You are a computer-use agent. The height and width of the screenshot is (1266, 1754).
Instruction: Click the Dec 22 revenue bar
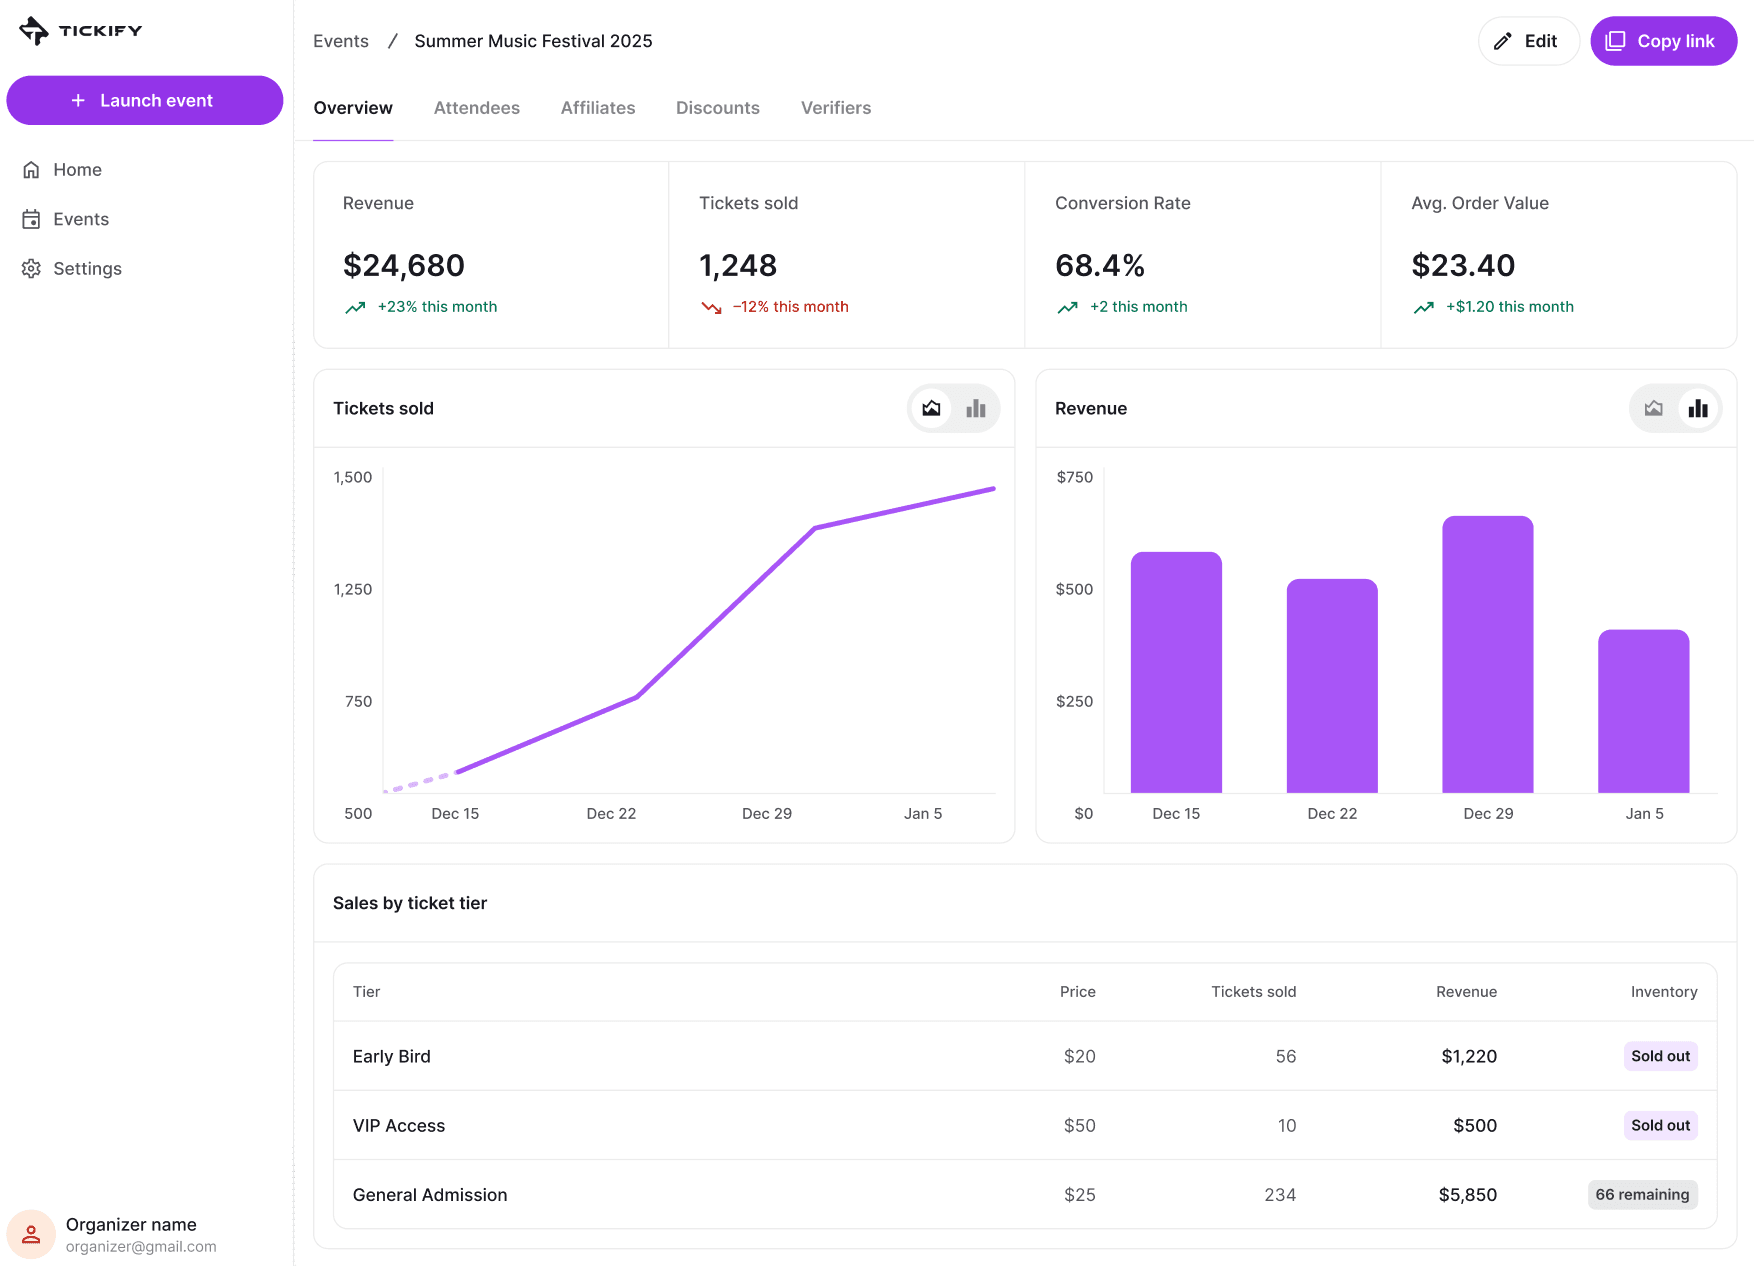point(1332,686)
